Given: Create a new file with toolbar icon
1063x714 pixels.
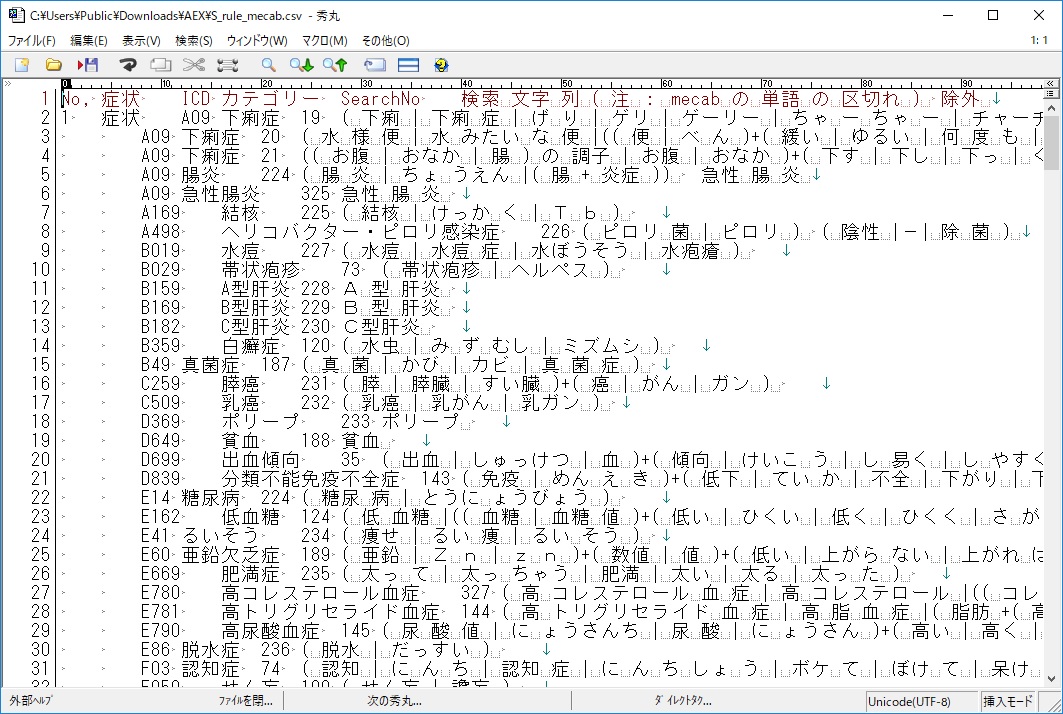Looking at the screenshot, I should click(22, 65).
